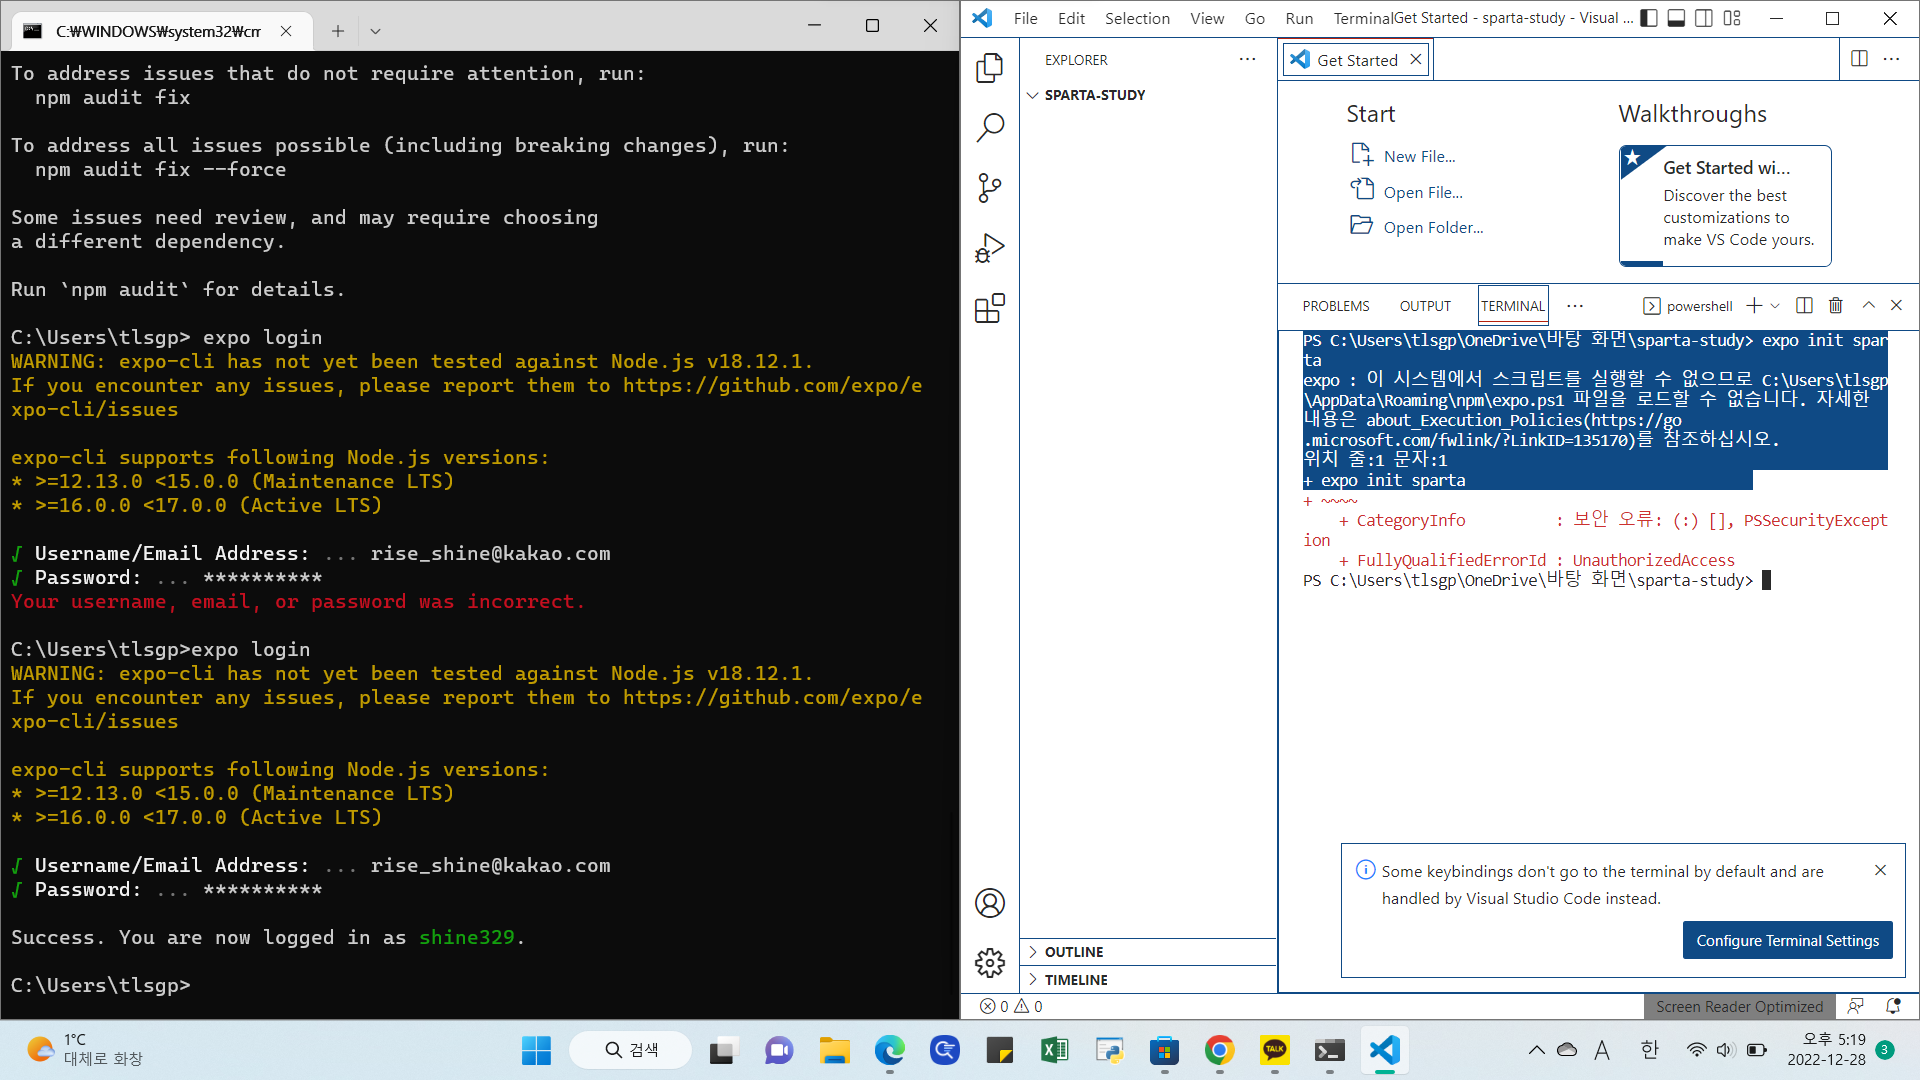Image resolution: width=1920 pixels, height=1080 pixels.
Task: Open Microsoft Store from the taskbar
Action: click(1164, 1050)
